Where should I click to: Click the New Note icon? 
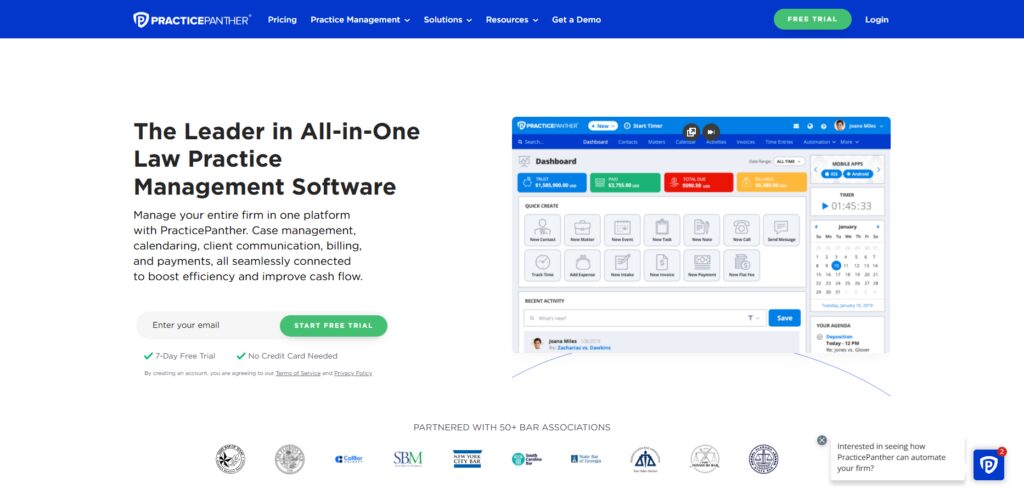point(702,230)
